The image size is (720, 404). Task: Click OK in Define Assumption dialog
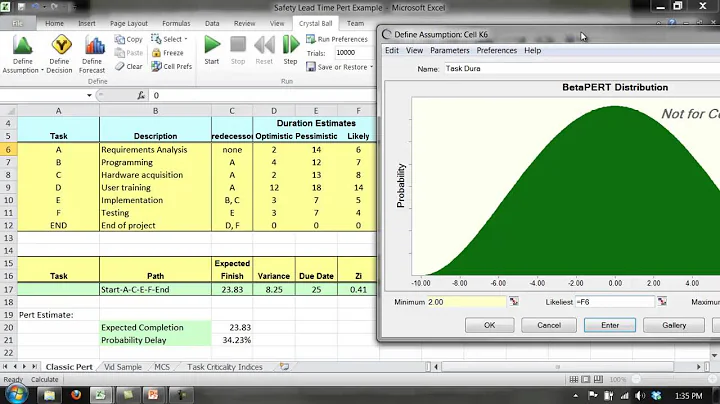[x=489, y=325]
